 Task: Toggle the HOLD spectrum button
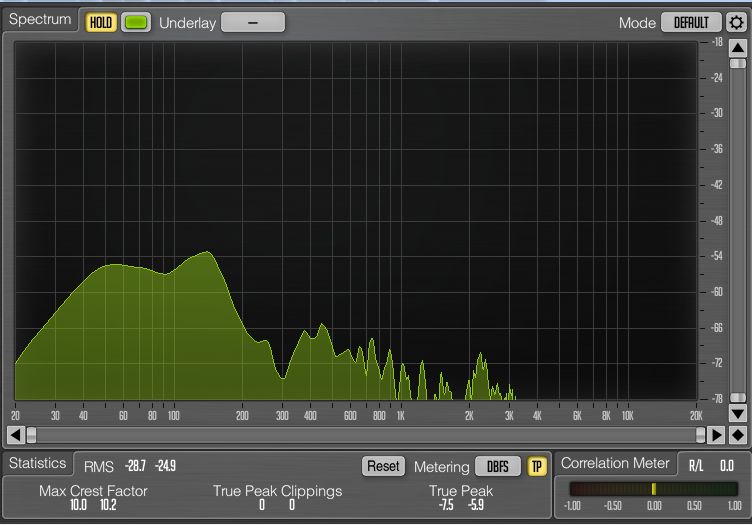tap(100, 22)
